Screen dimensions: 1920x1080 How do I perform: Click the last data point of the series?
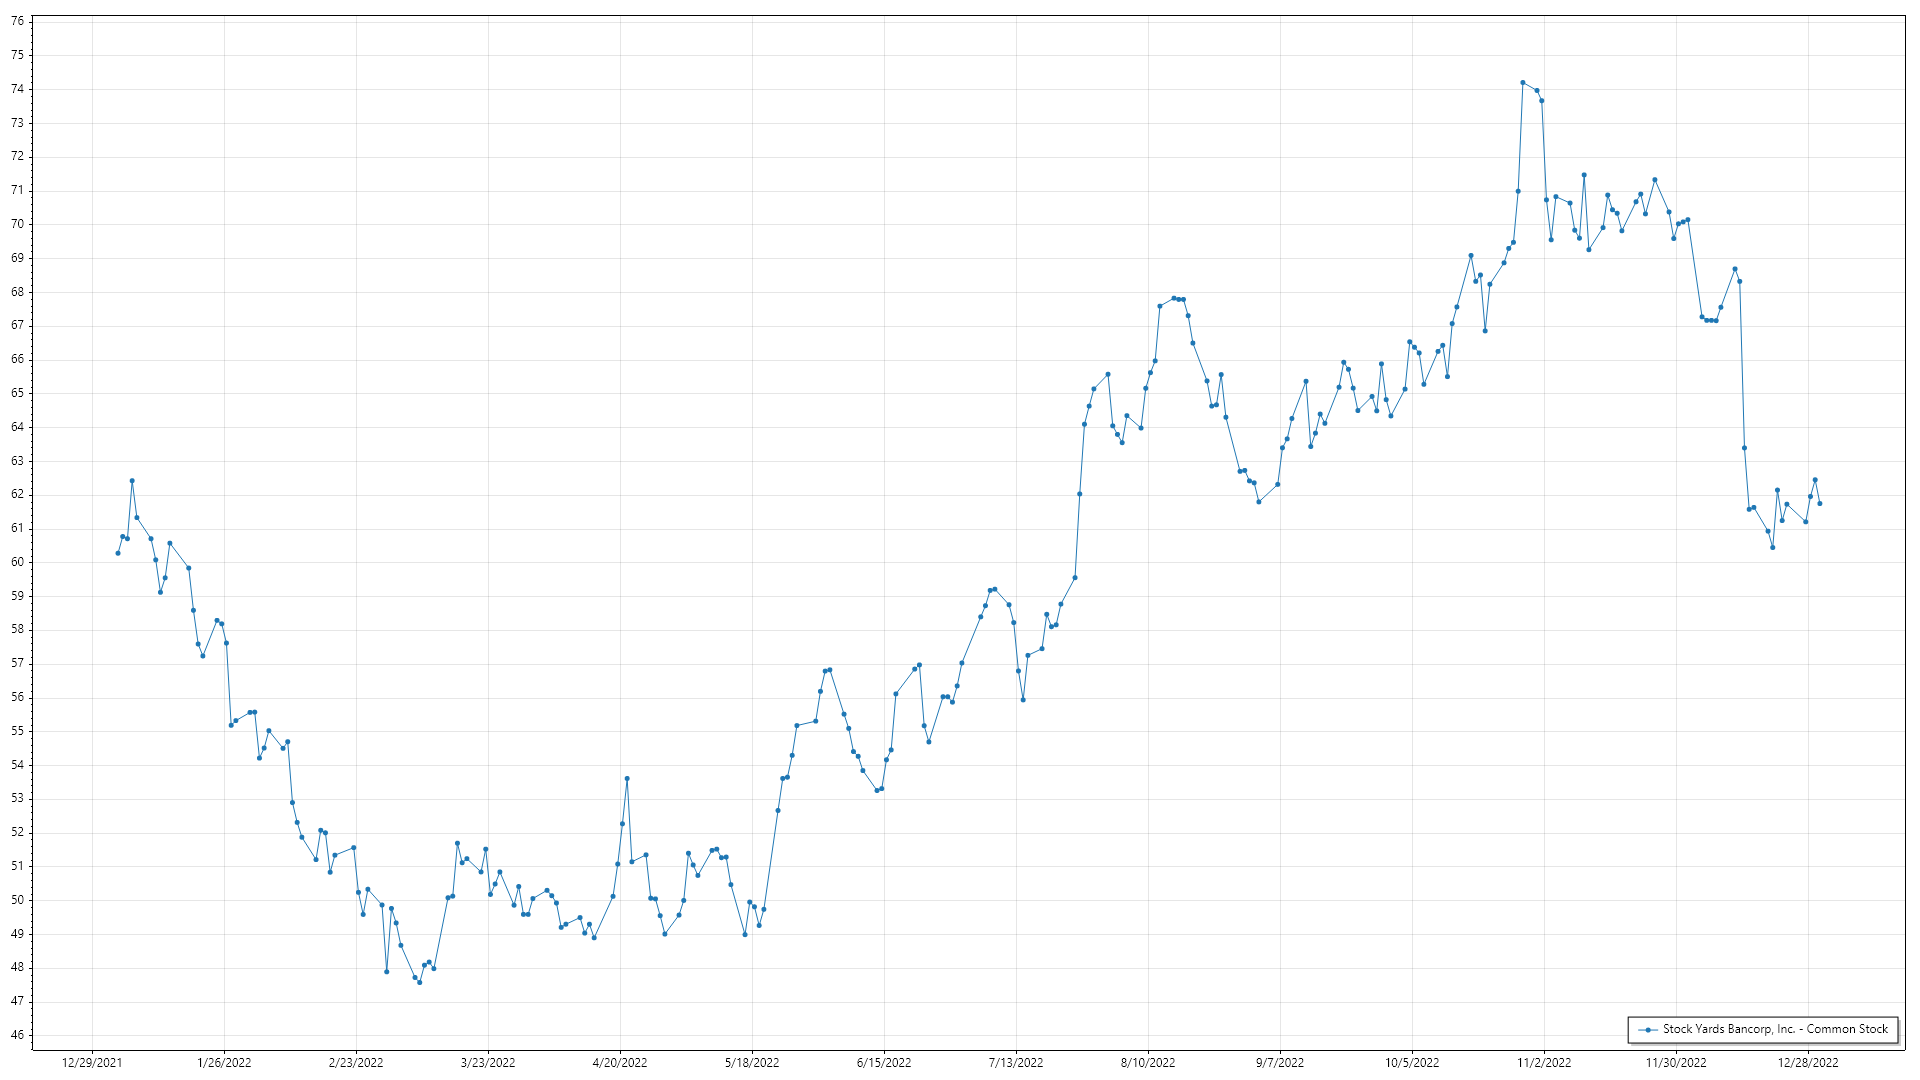pos(1819,503)
